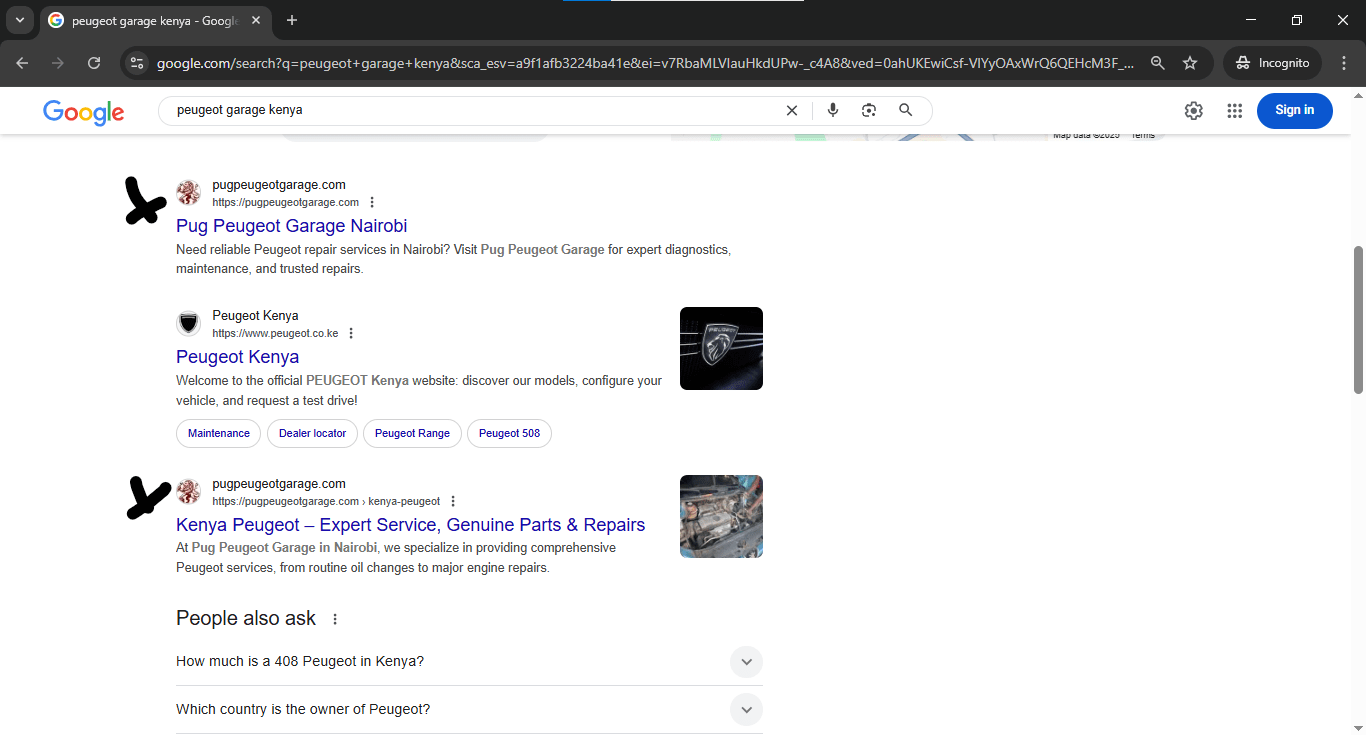The image size is (1366, 735).
Task: Open site information icon in address bar
Action: [x=137, y=63]
